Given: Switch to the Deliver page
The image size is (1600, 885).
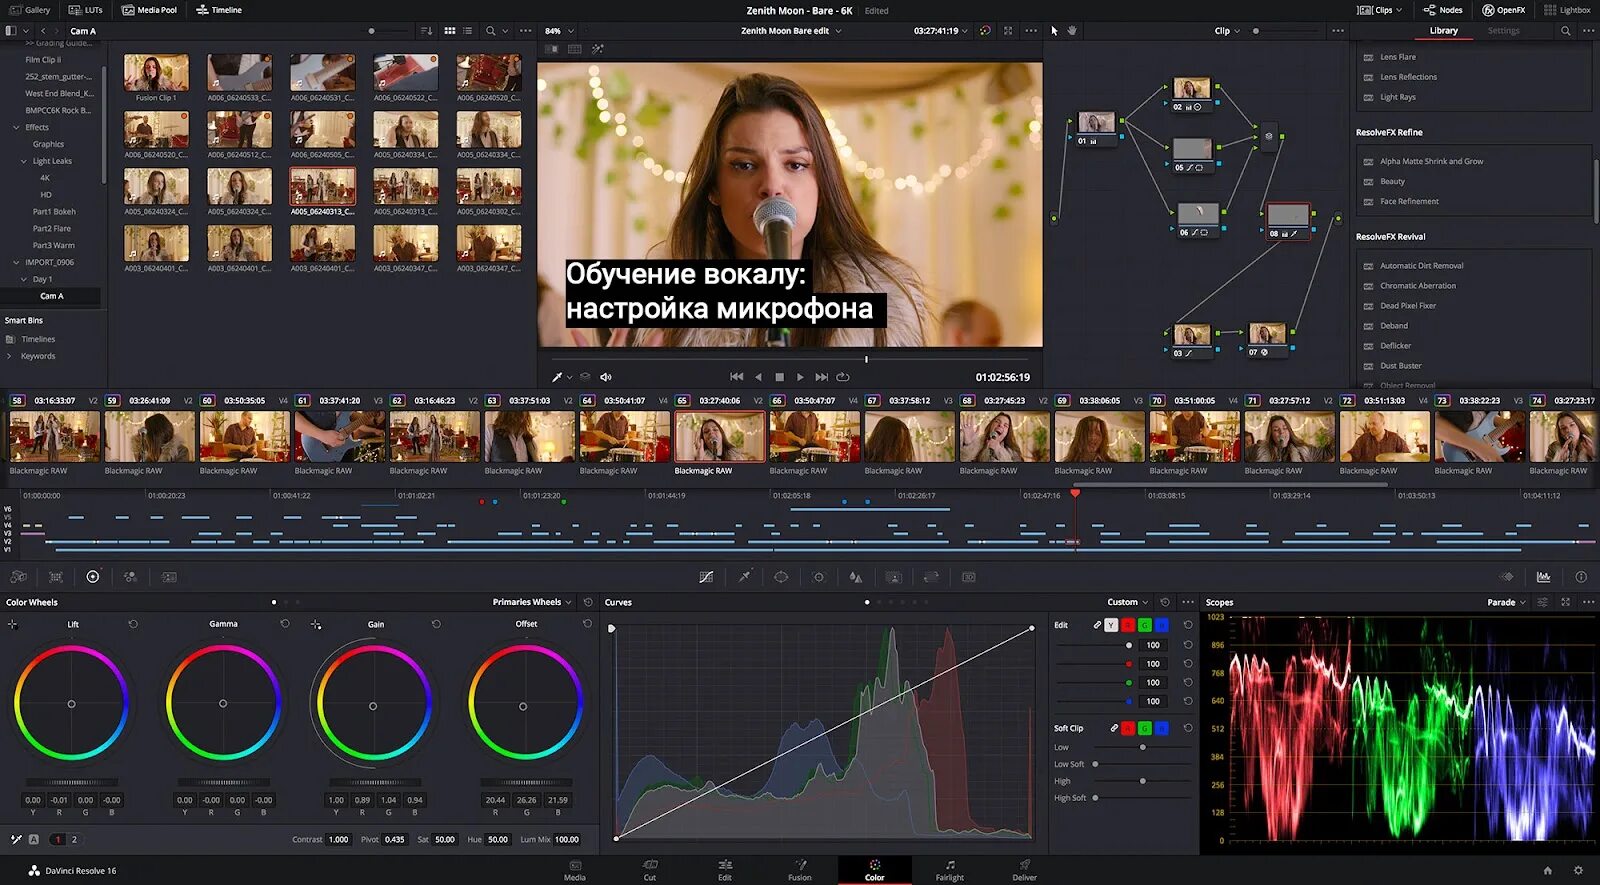Looking at the screenshot, I should tap(1025, 870).
